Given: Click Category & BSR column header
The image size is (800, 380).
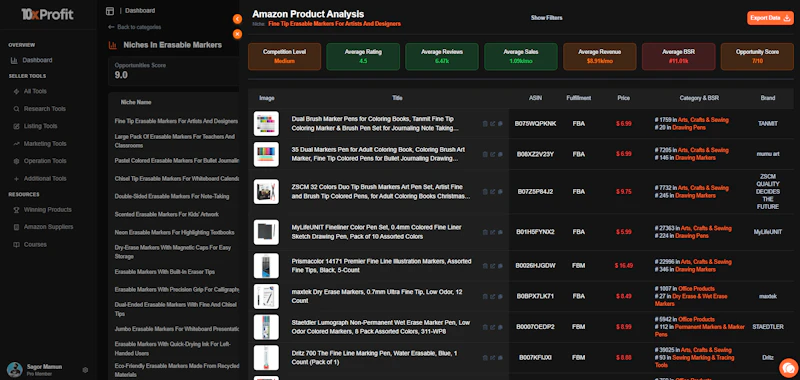Looking at the screenshot, I should (698, 98).
